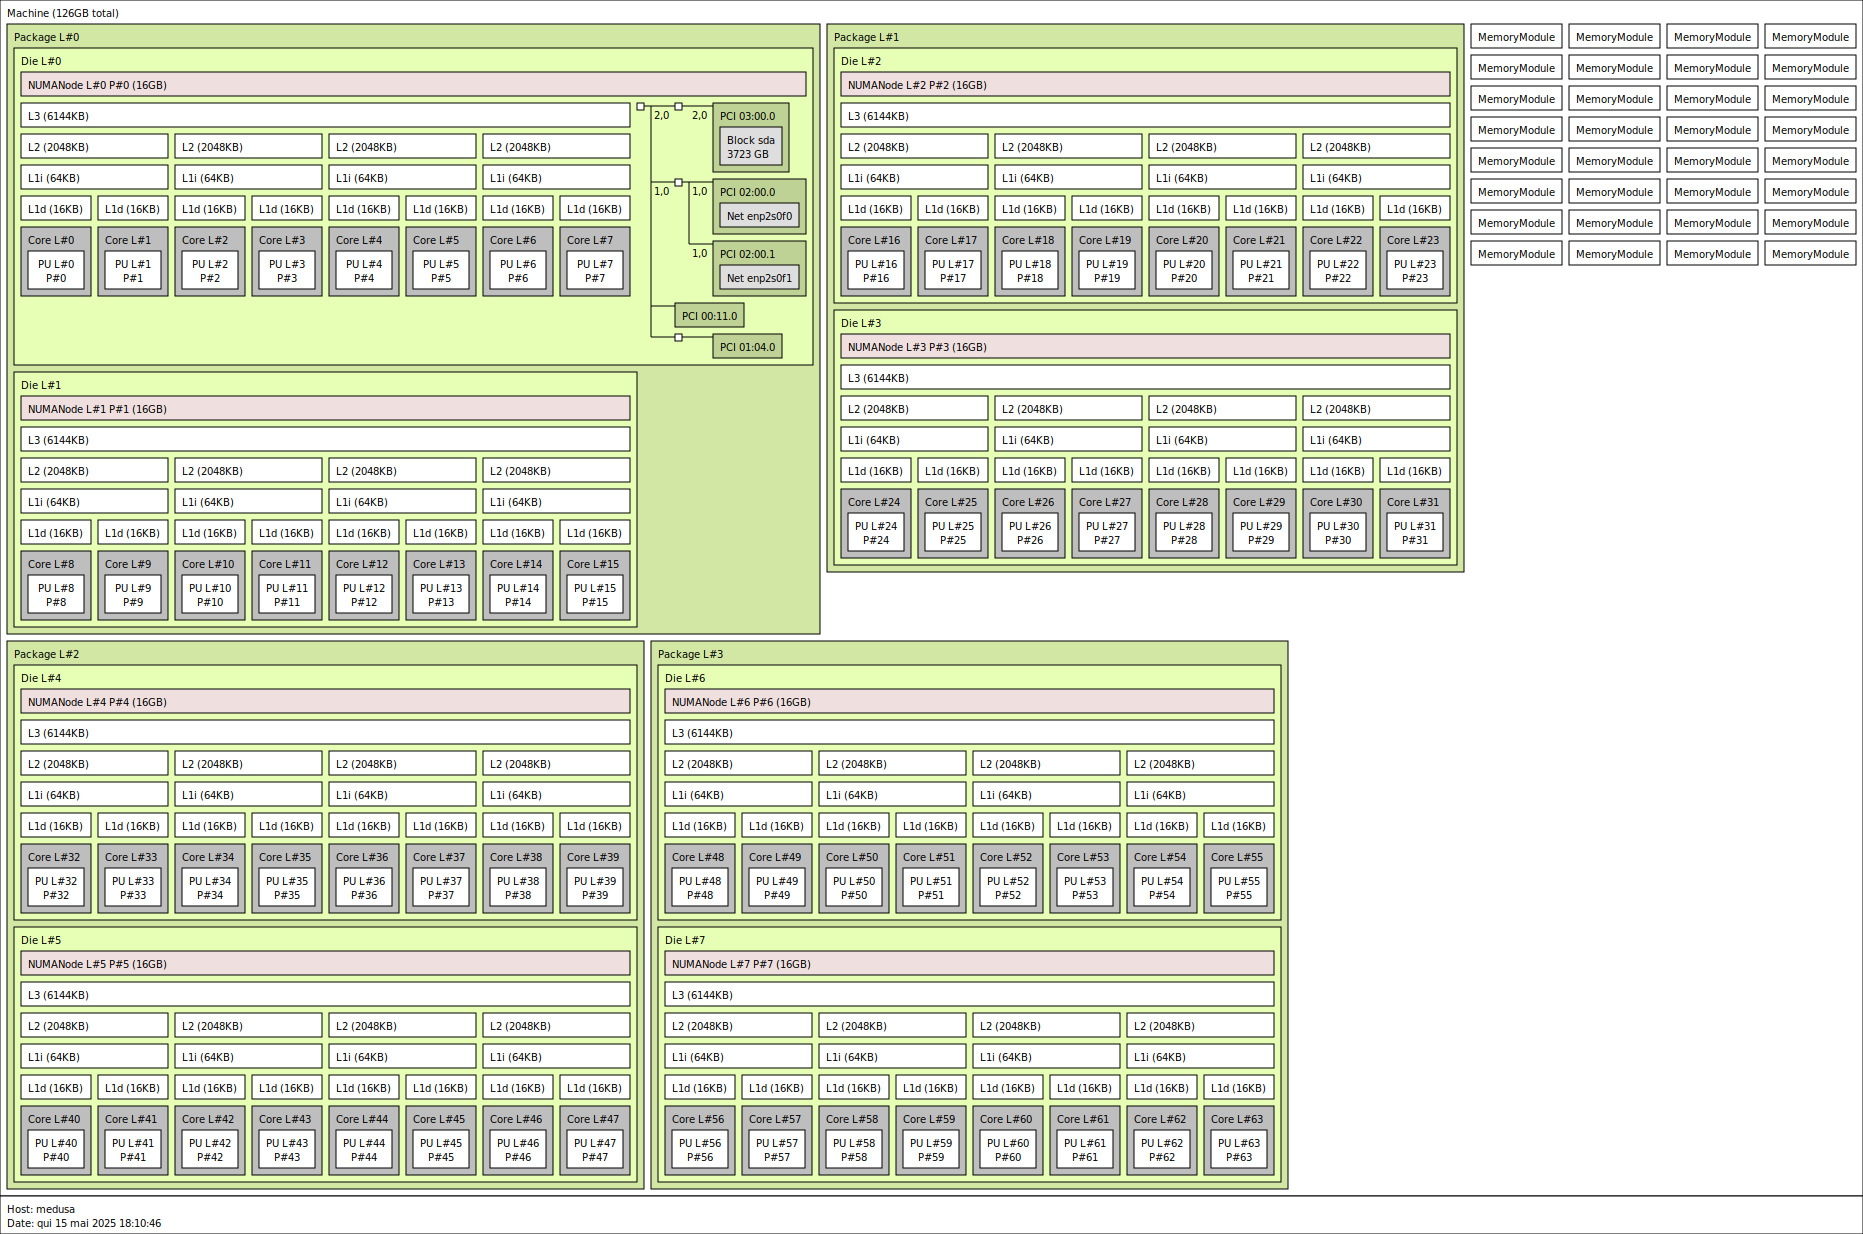Screen dimensions: 1863x1234
Task: Click PU L#63 P#63 processing unit
Action: (1239, 1150)
